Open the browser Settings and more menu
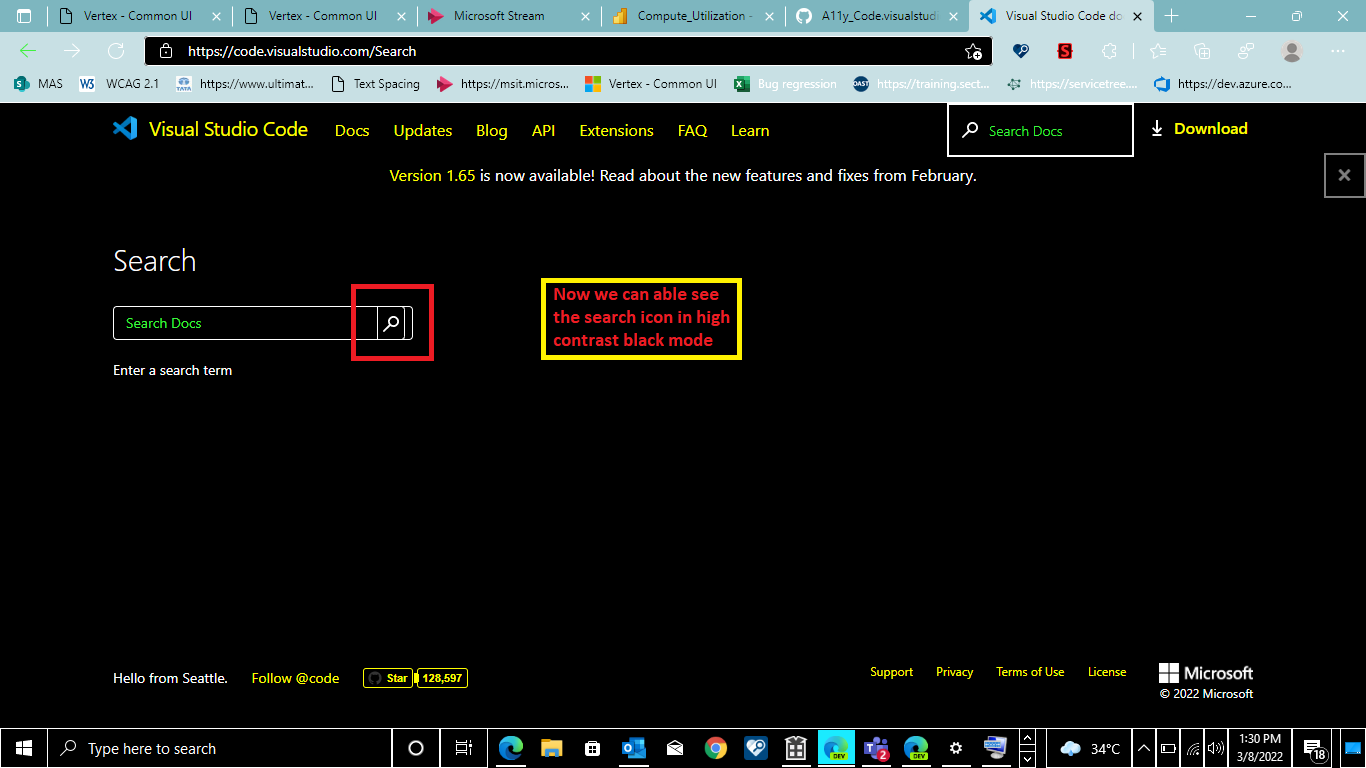Screen dimensions: 1366x768 [1338, 51]
